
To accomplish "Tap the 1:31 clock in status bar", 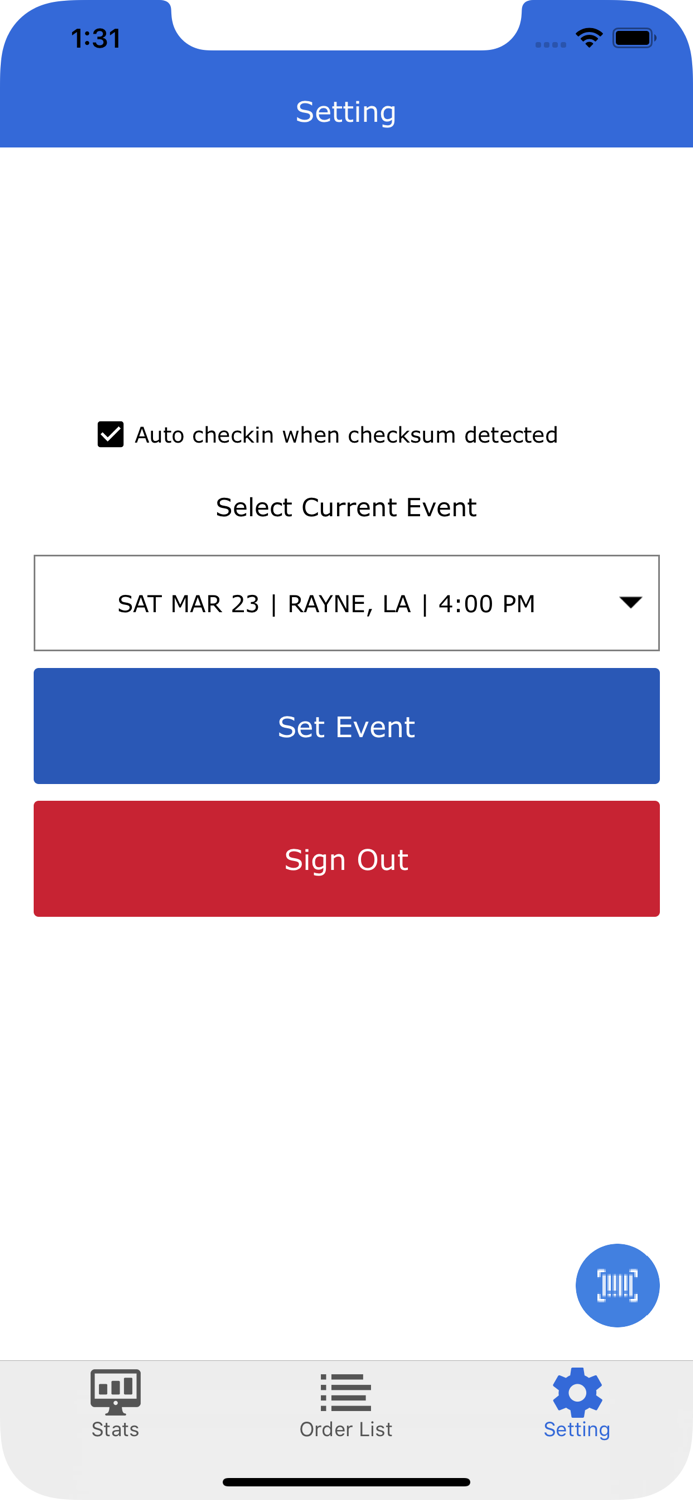I will [95, 38].
